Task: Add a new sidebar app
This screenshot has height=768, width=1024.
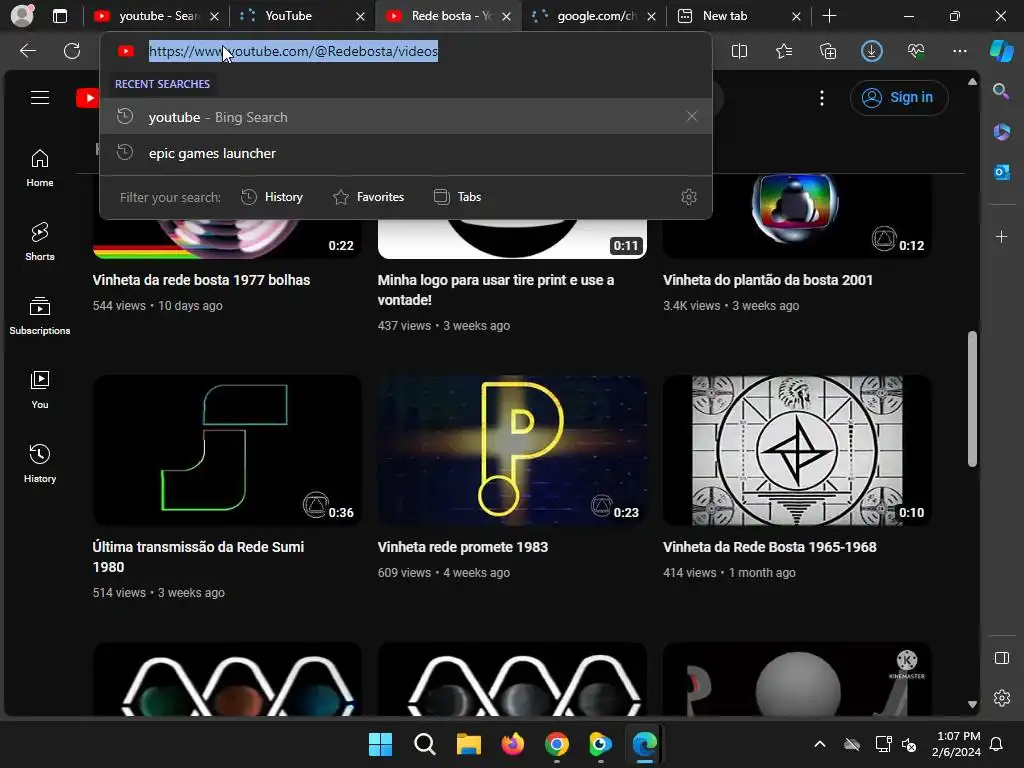Action: click(1001, 236)
